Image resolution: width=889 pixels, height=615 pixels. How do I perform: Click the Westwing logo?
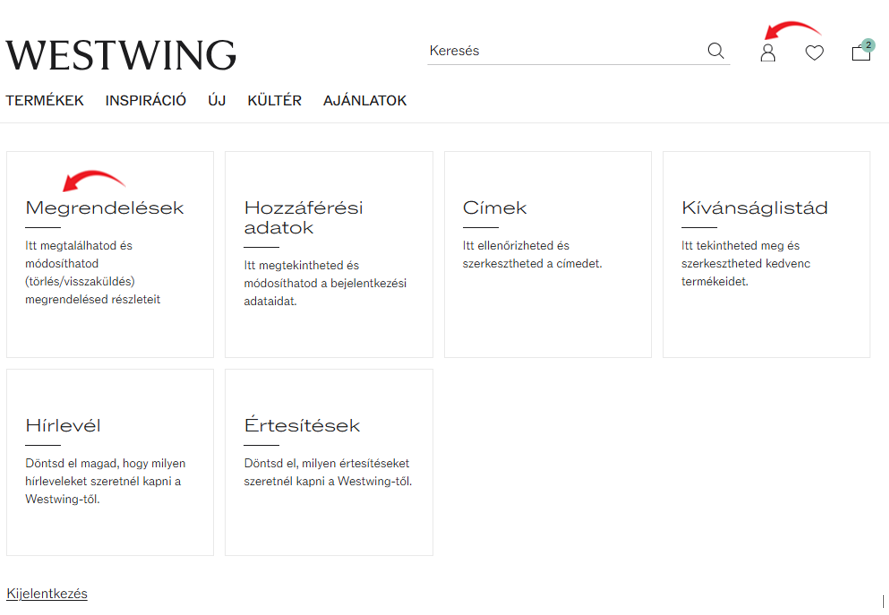coord(121,55)
